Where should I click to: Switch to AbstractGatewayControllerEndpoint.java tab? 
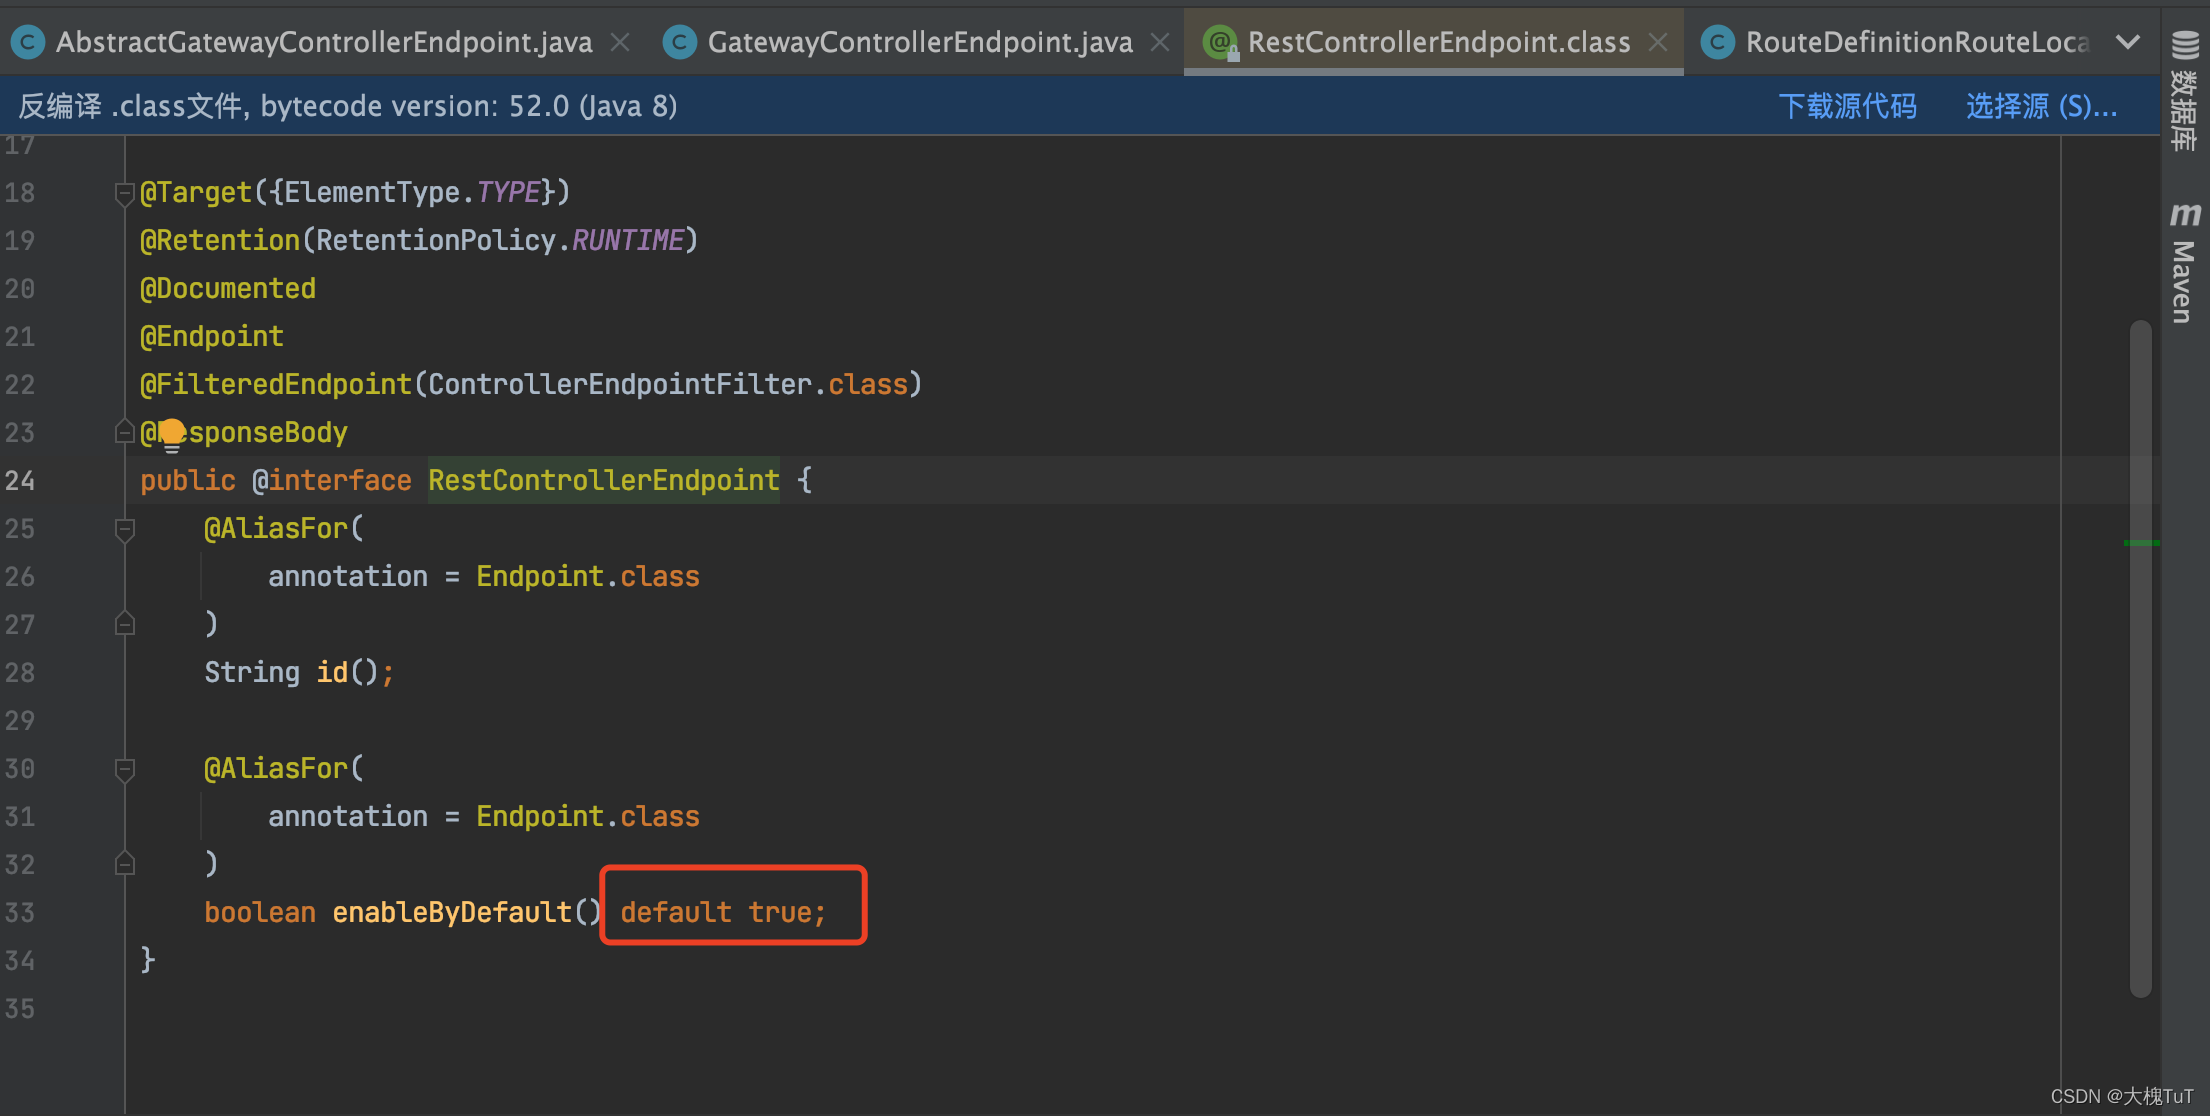[x=323, y=42]
